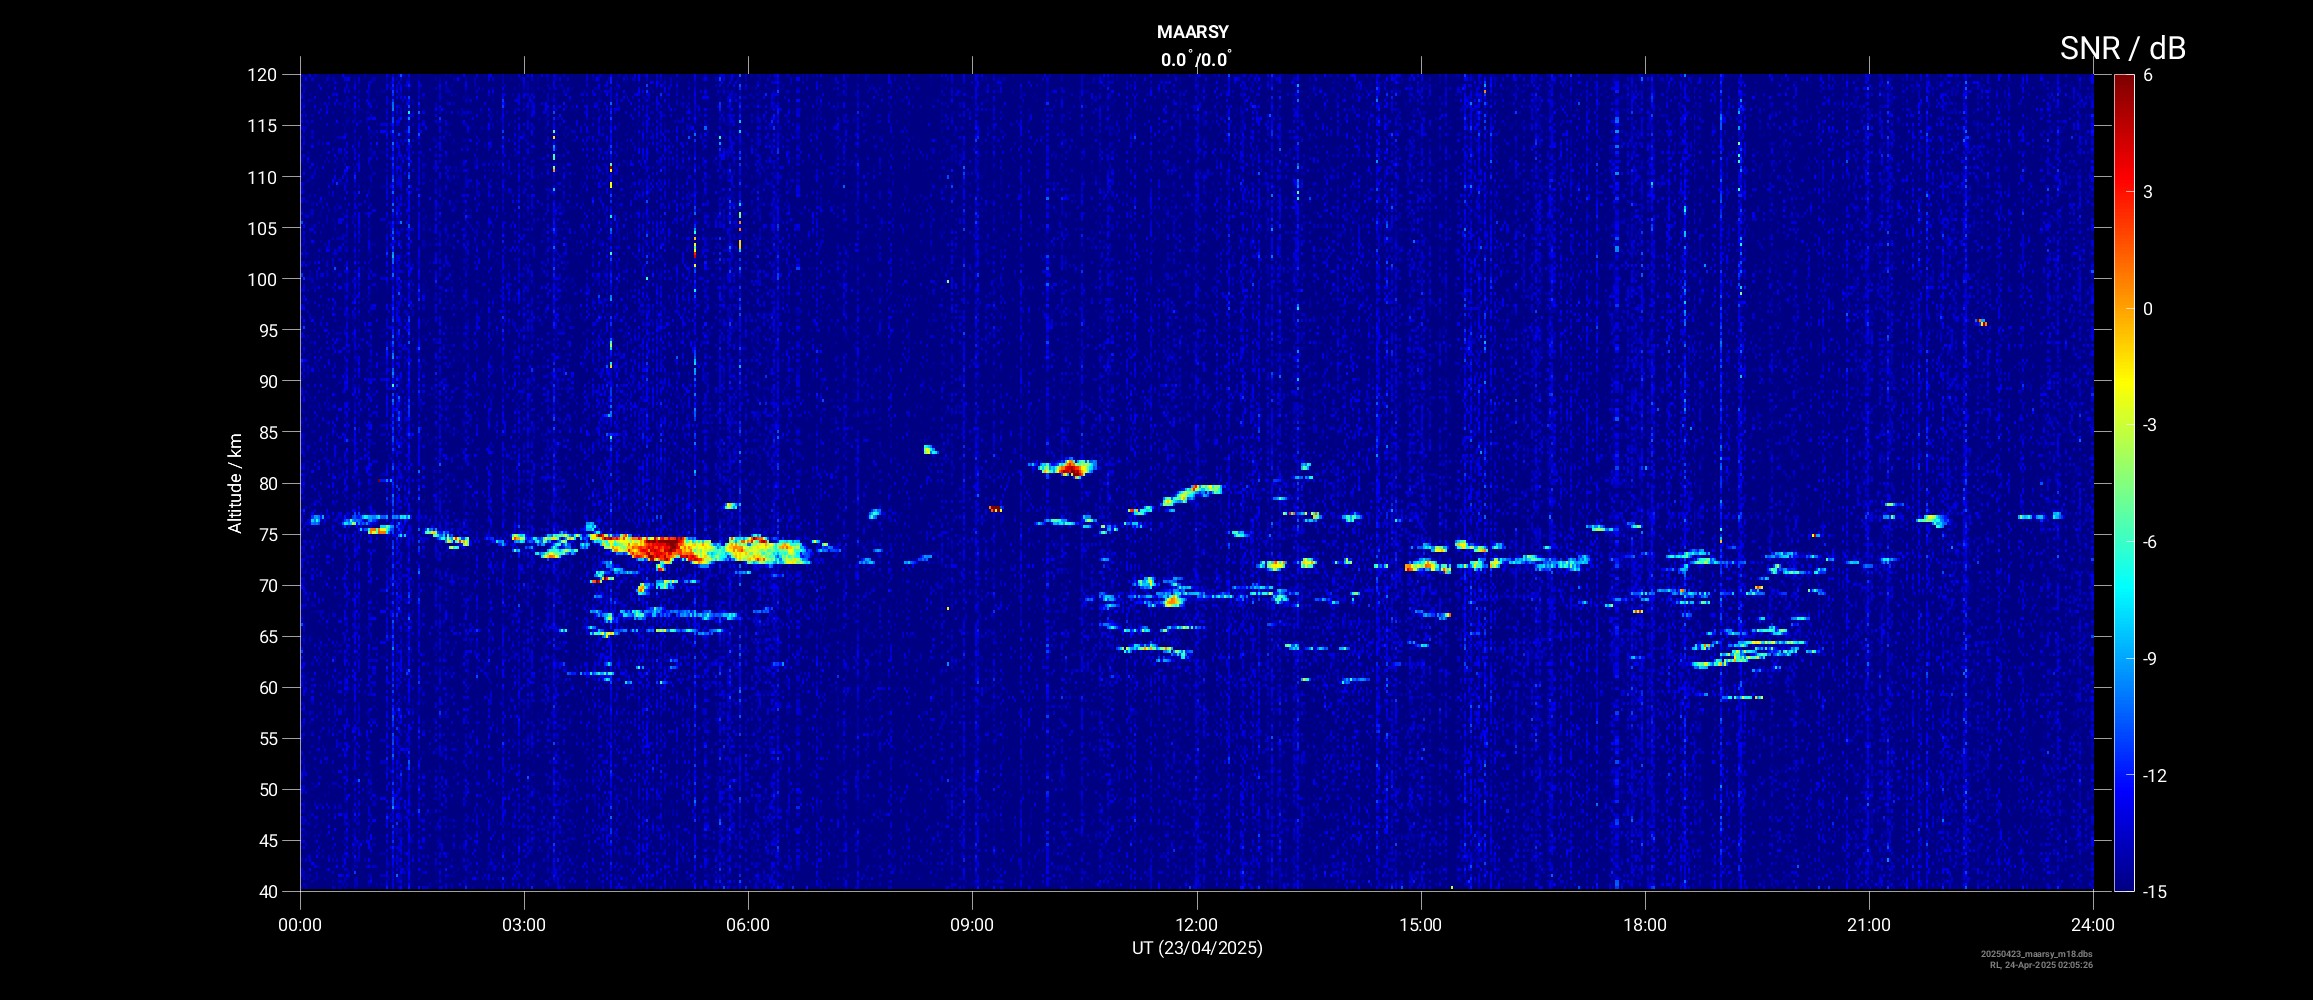Click time tick label "09:00"

coord(972,925)
